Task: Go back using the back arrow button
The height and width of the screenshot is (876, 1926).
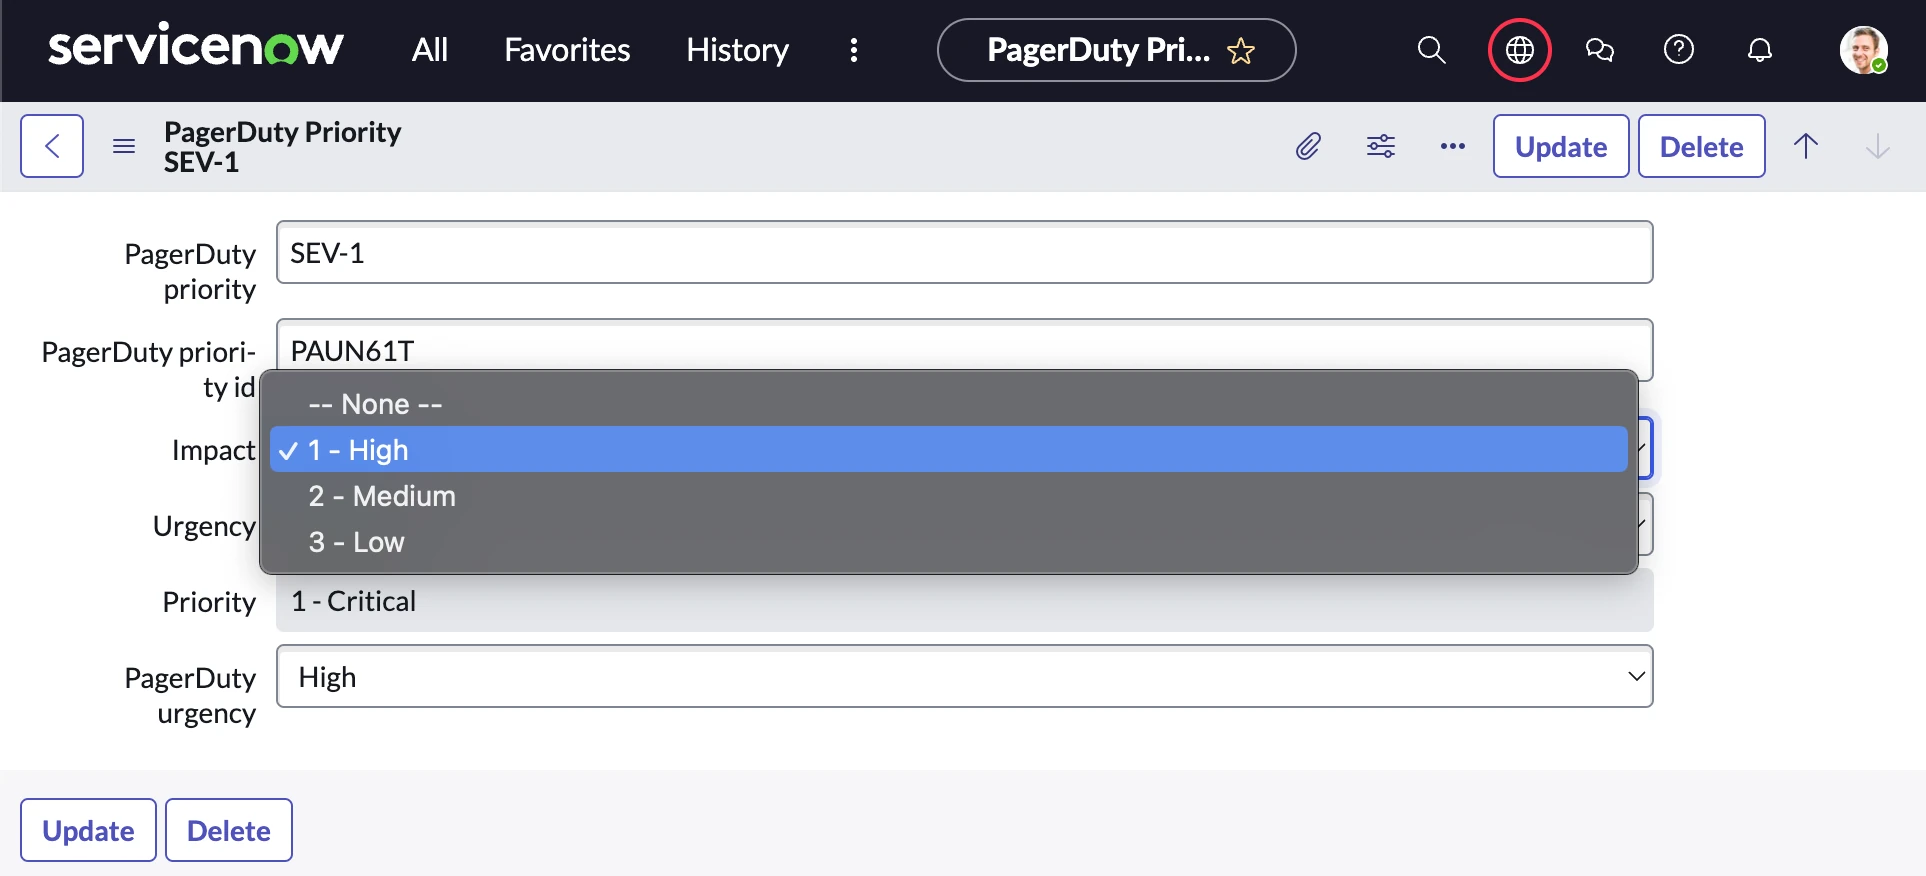Action: tap(52, 146)
